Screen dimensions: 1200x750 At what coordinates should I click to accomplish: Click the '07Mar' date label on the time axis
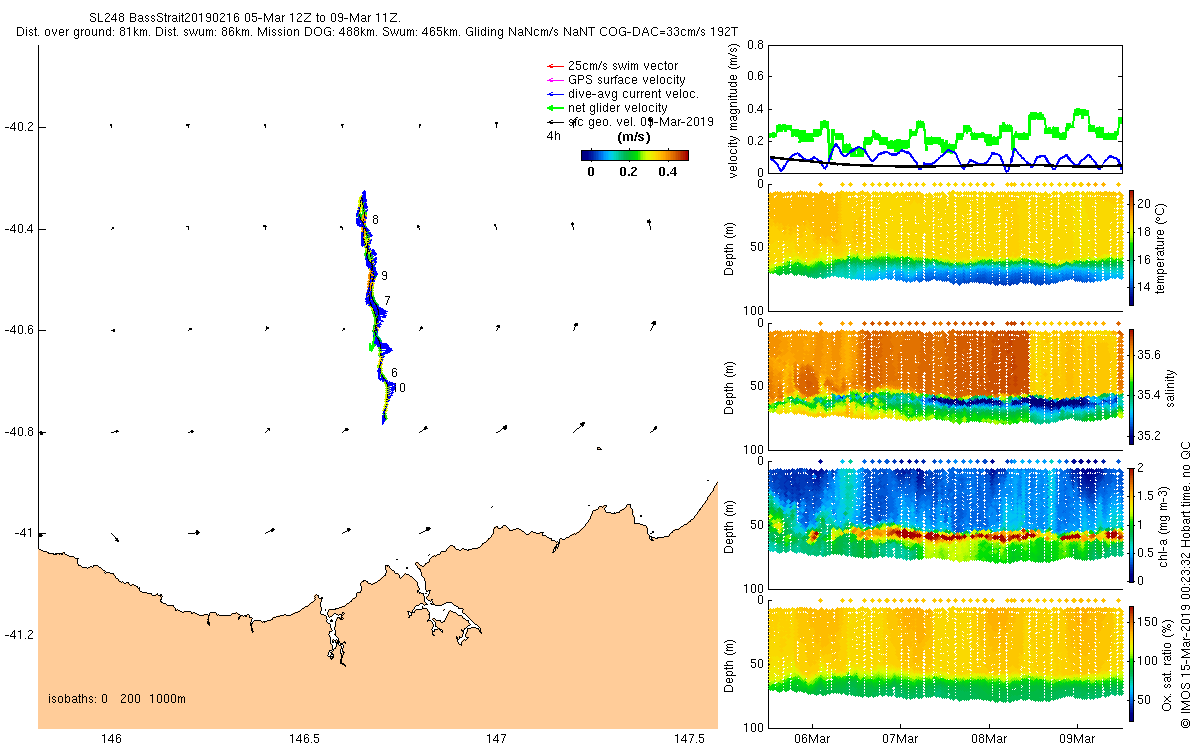pyautogui.click(x=901, y=739)
